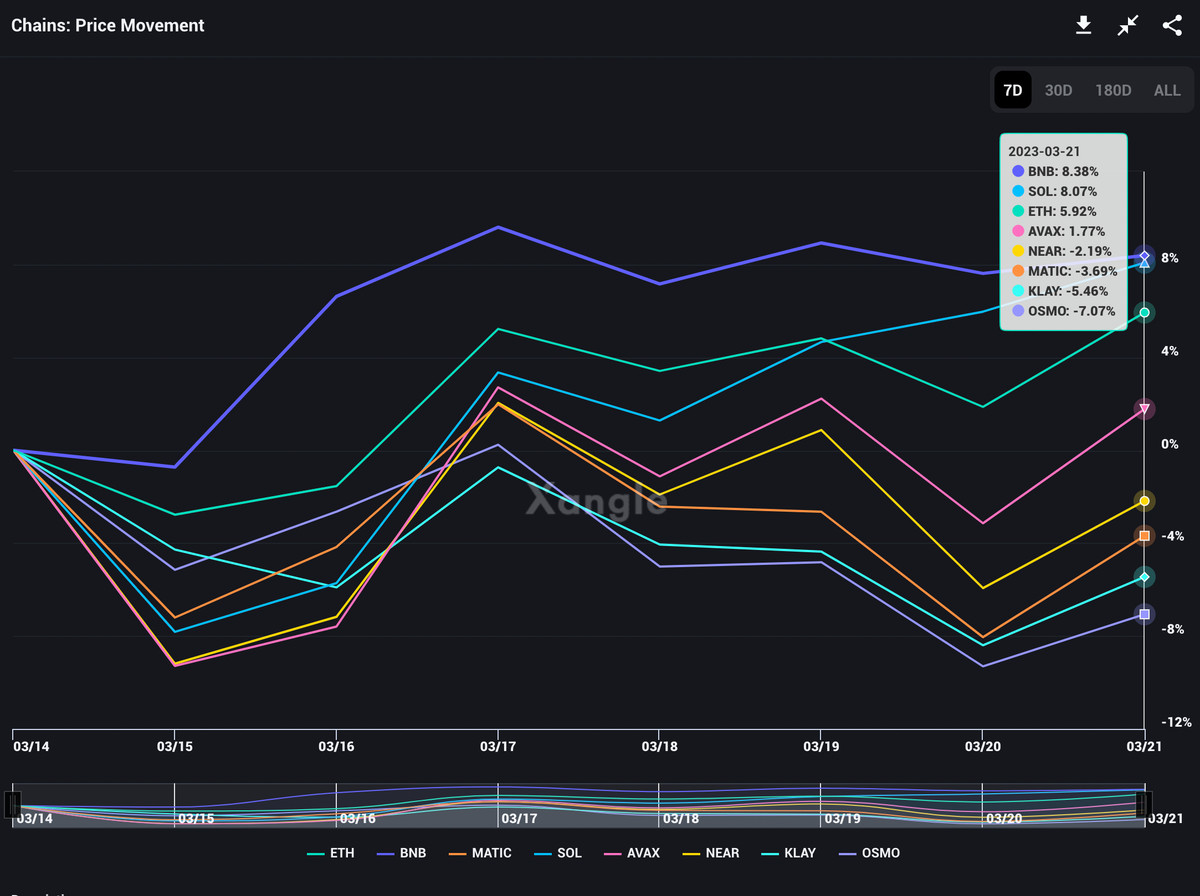Show the ALL time range
Screen dimensions: 1200x896
1167,90
